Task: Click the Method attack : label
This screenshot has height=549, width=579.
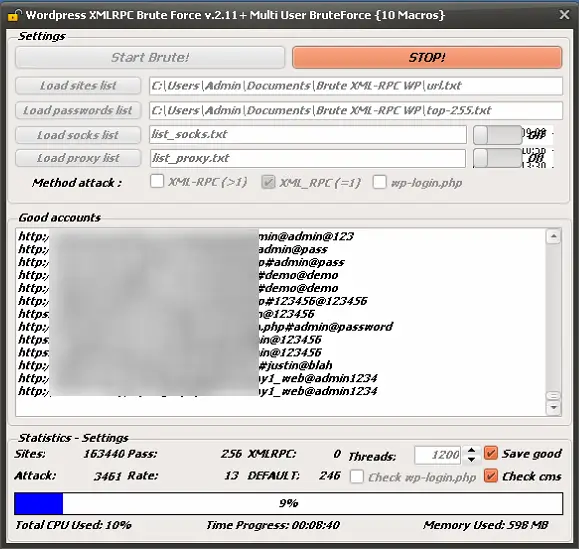Action: coord(77,183)
